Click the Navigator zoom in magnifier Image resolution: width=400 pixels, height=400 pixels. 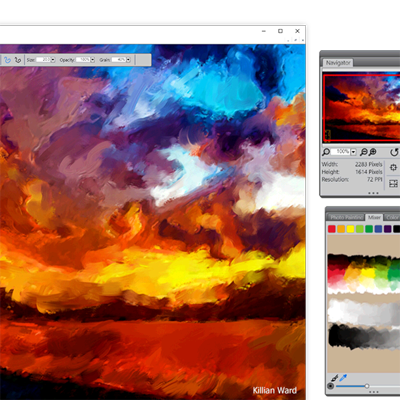372,152
